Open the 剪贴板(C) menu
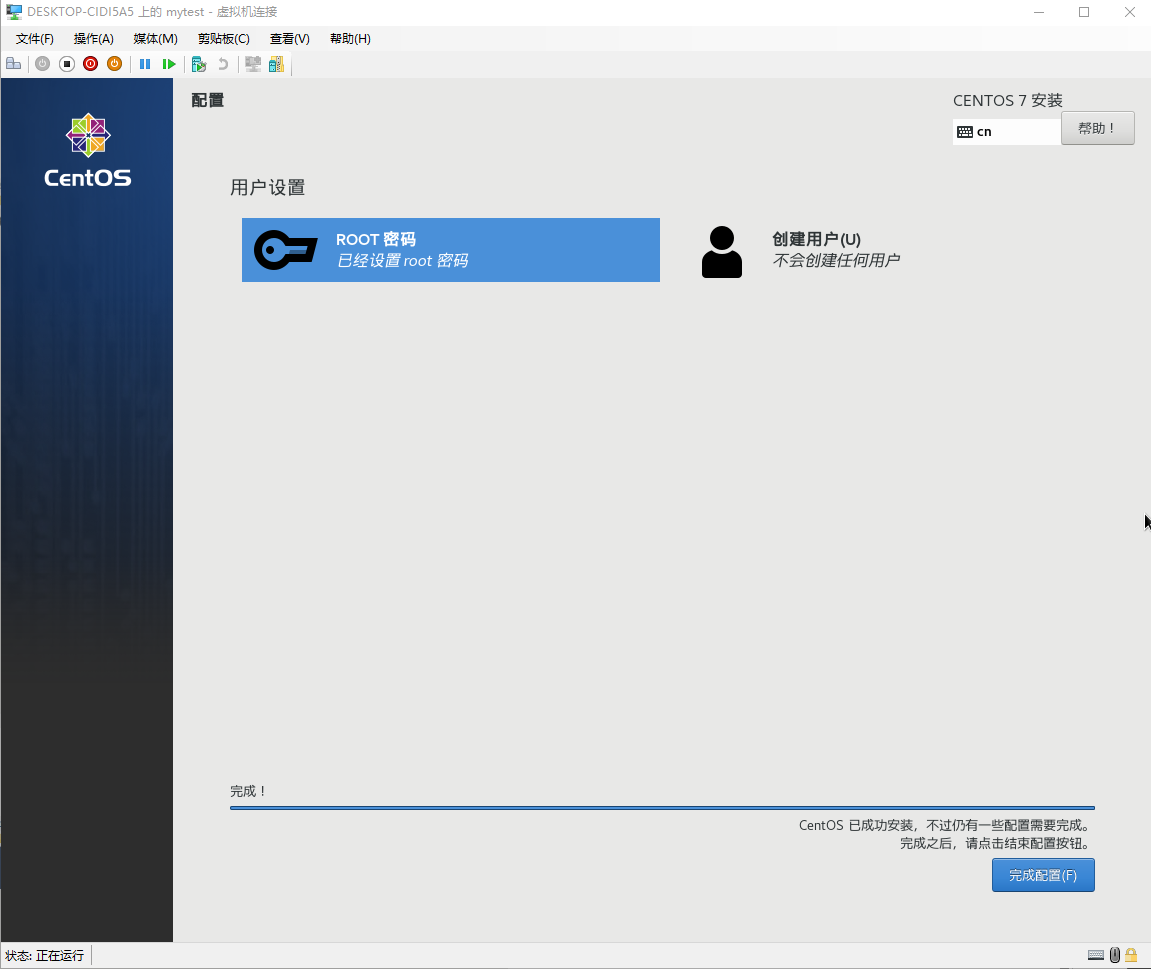 [x=224, y=39]
